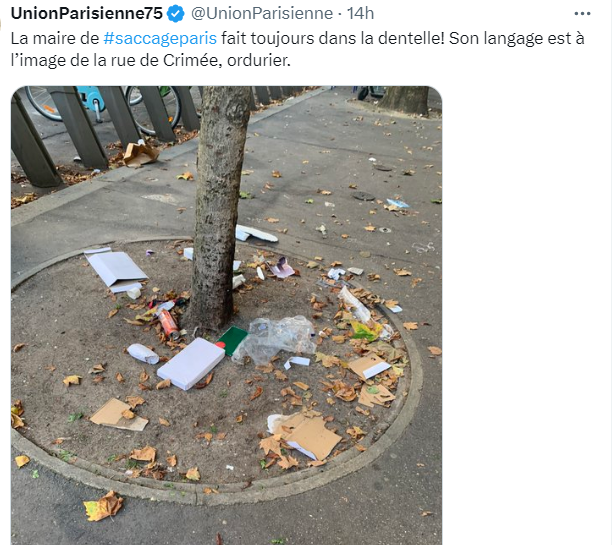This screenshot has height=545, width=616.
Task: Click the blue bicycle in the photo
Action: pyautogui.click(x=90, y=101)
